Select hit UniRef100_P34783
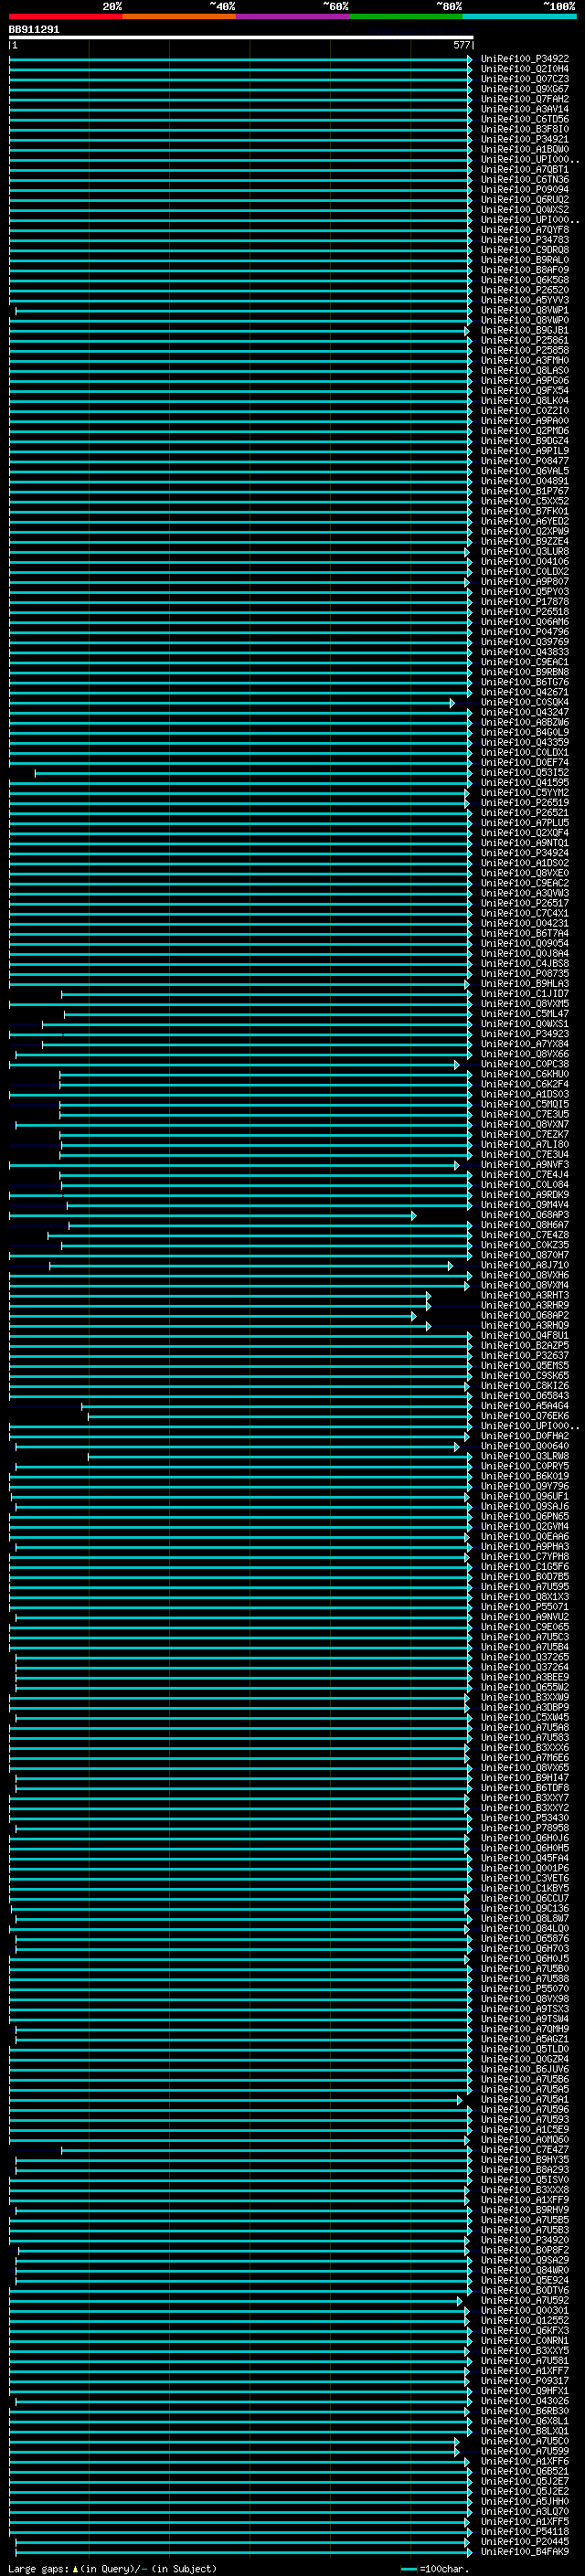This screenshot has height=2576, width=585. pyautogui.click(x=524, y=240)
